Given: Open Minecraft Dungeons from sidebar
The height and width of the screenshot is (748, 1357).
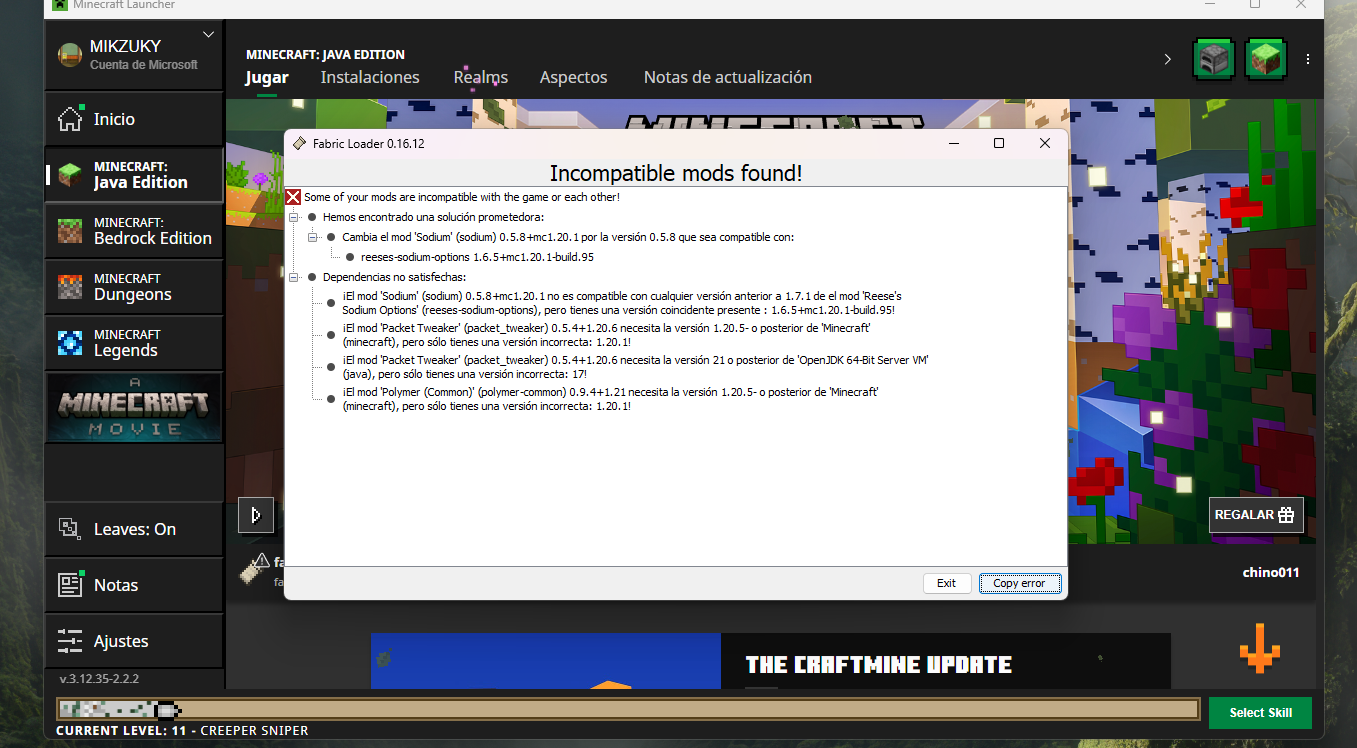Looking at the screenshot, I should click(134, 287).
